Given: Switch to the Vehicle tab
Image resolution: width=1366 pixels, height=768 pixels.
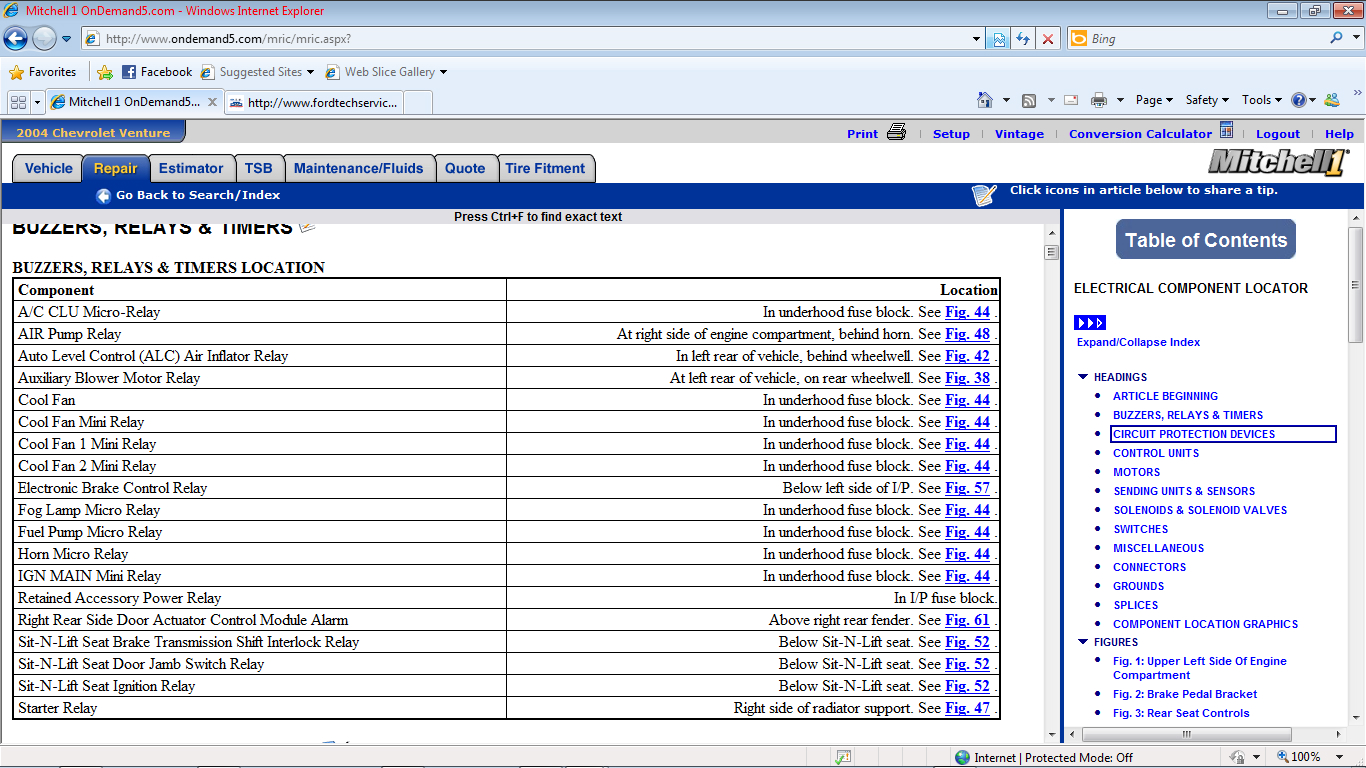Looking at the screenshot, I should tap(48, 169).
